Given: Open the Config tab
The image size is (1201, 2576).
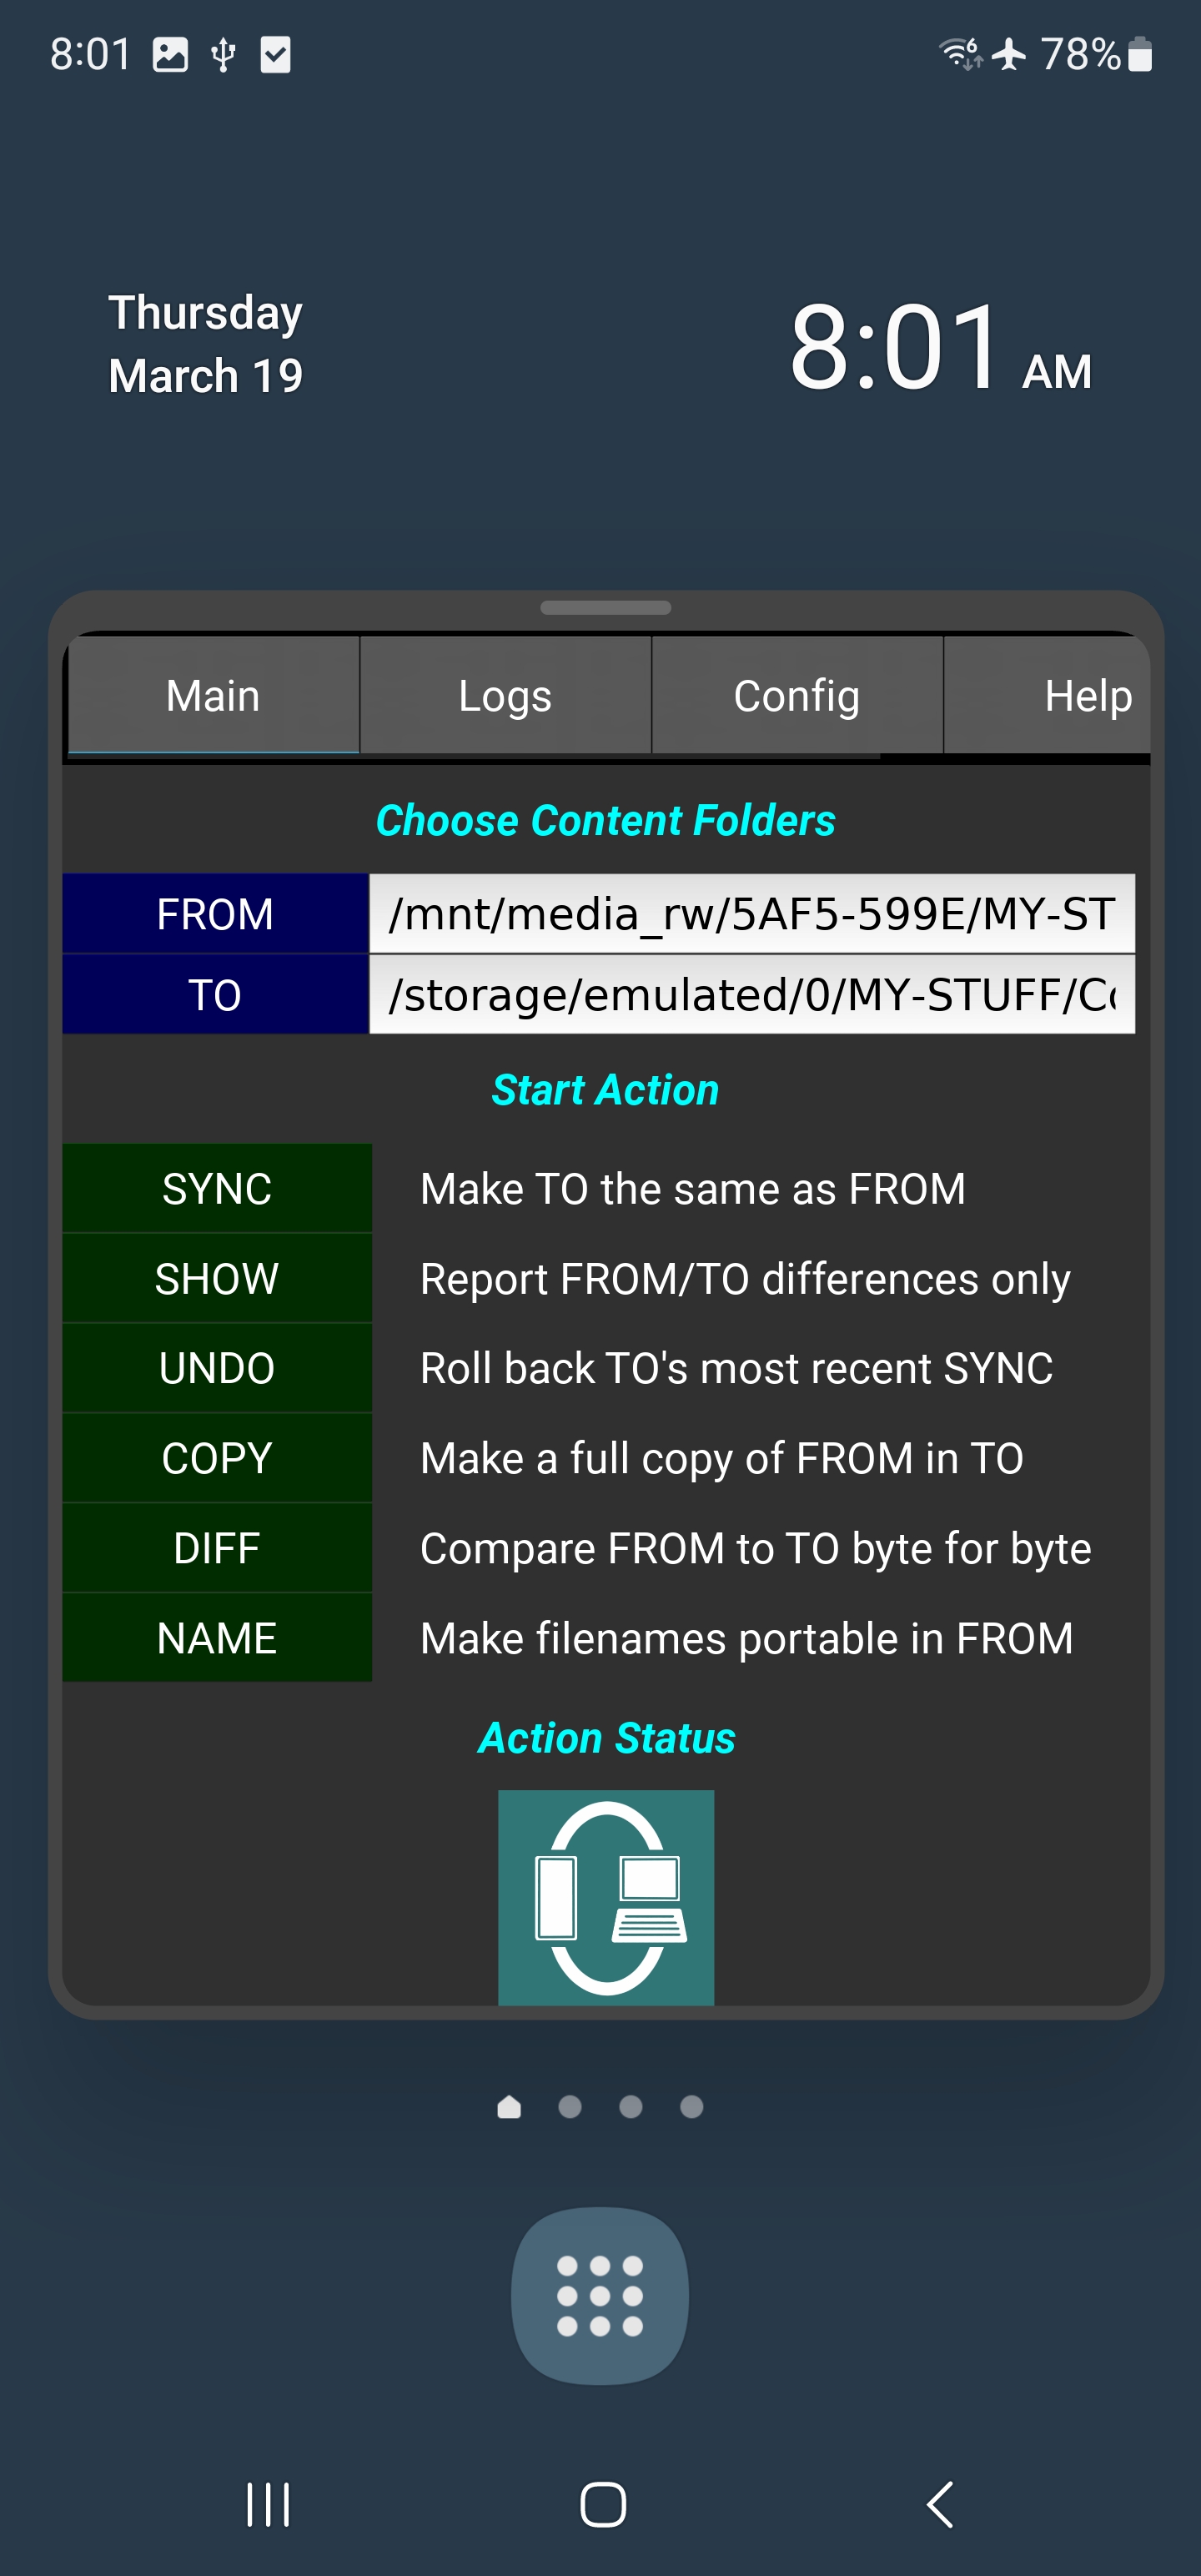Looking at the screenshot, I should click(x=797, y=696).
